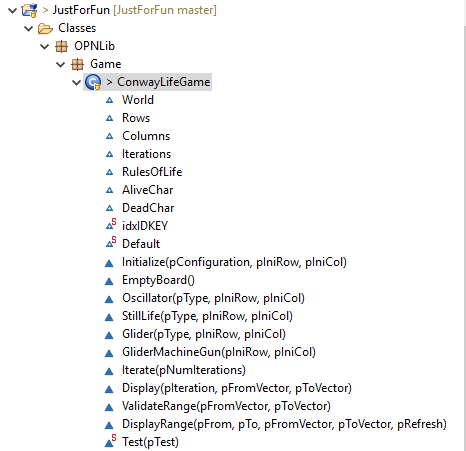Select Iterate(pNumIterations) in the tree
The image size is (466, 451).
(x=184, y=370)
